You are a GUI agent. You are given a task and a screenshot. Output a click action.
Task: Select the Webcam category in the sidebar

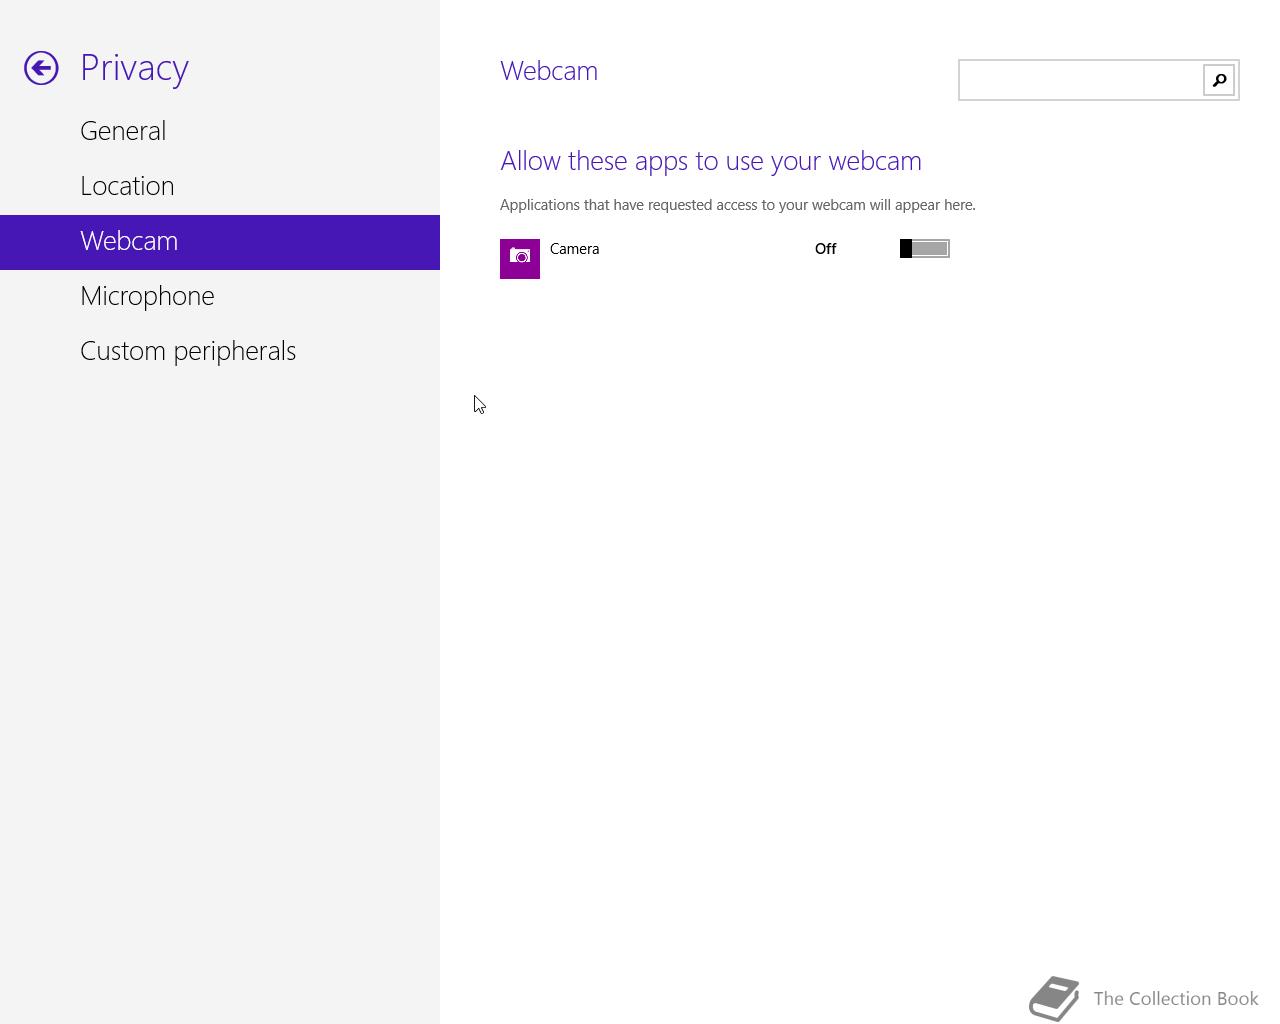[x=220, y=242]
